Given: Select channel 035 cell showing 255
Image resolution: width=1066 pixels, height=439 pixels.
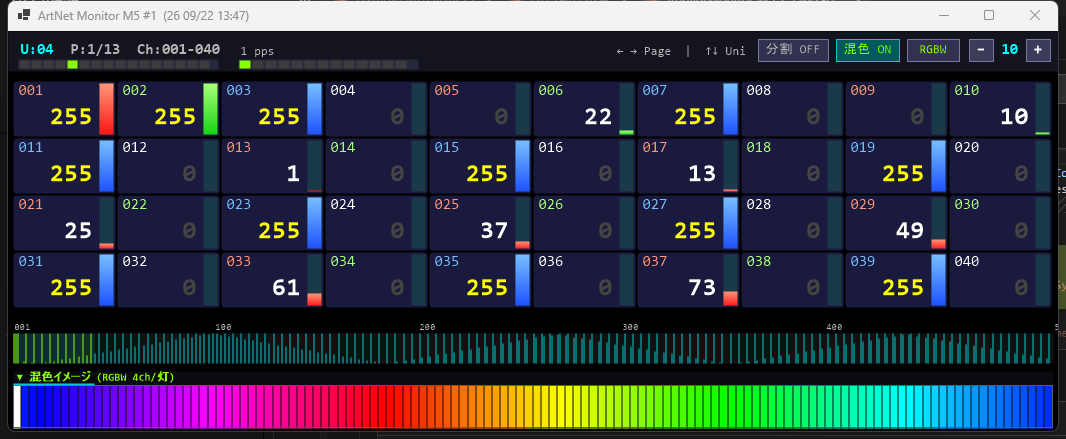Looking at the screenshot, I should click(481, 280).
